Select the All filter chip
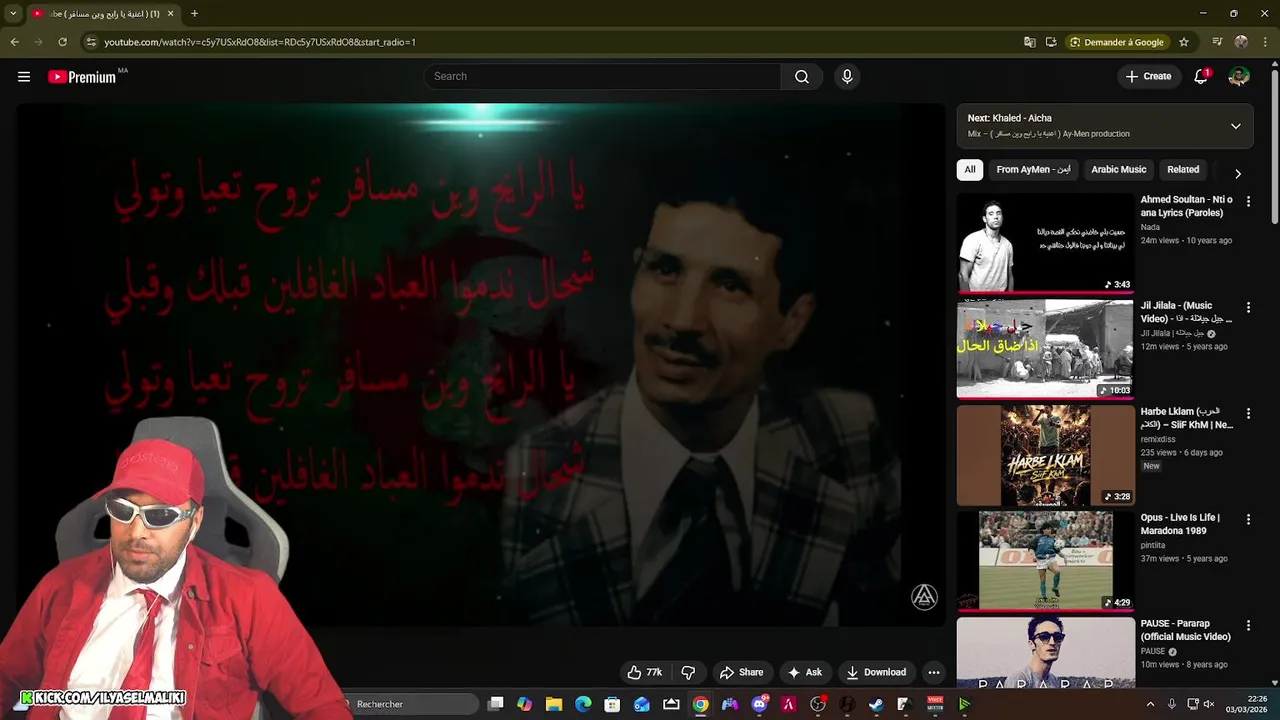Image resolution: width=1280 pixels, height=720 pixels. click(970, 170)
